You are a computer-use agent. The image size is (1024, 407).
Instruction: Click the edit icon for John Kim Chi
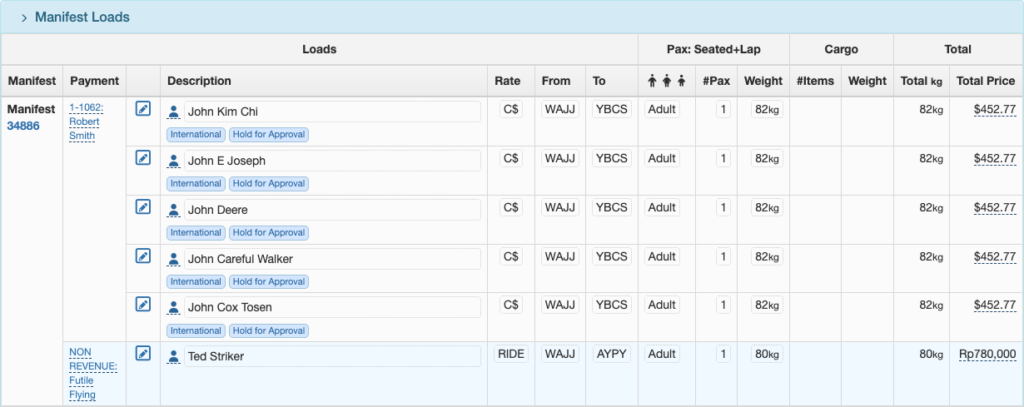[143, 109]
